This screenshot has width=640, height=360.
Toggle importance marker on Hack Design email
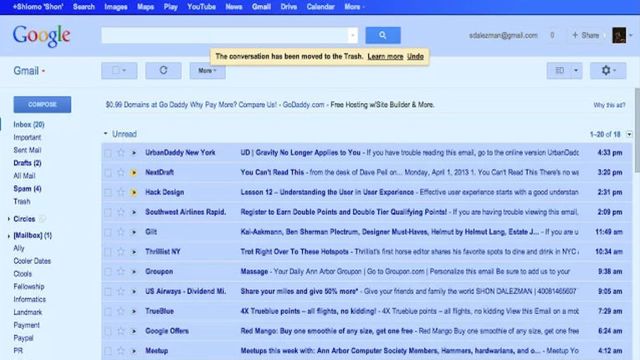[133, 192]
